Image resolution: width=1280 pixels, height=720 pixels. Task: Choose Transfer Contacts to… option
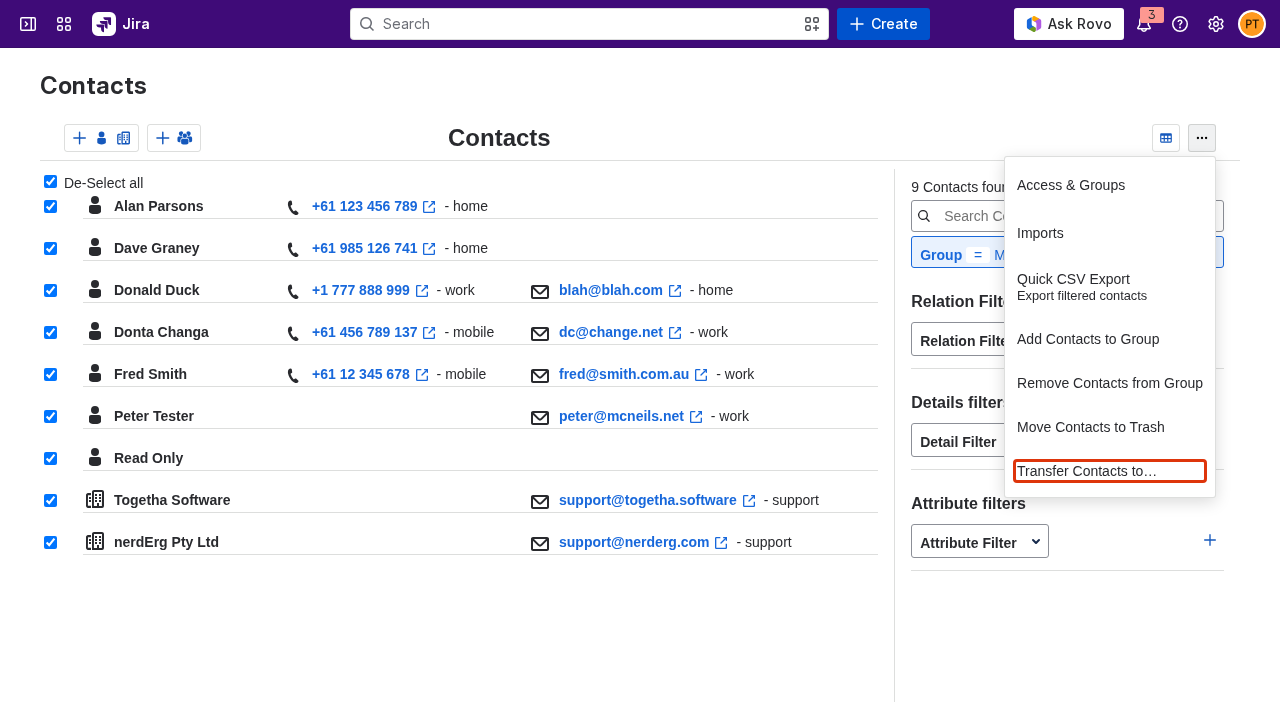[x=1110, y=471]
